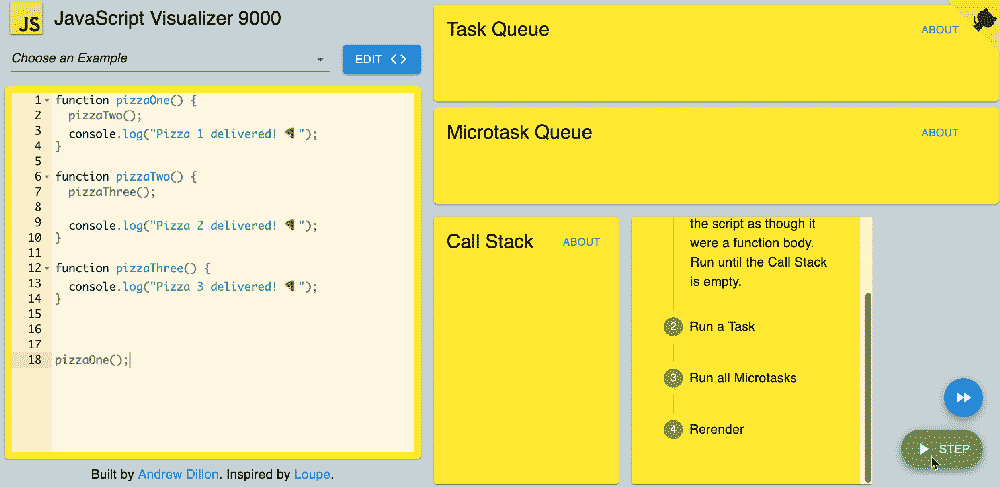This screenshot has height=487, width=1000.
Task: Collapse the pizzaThree function fold arrow
Action: pyautogui.click(x=47, y=268)
